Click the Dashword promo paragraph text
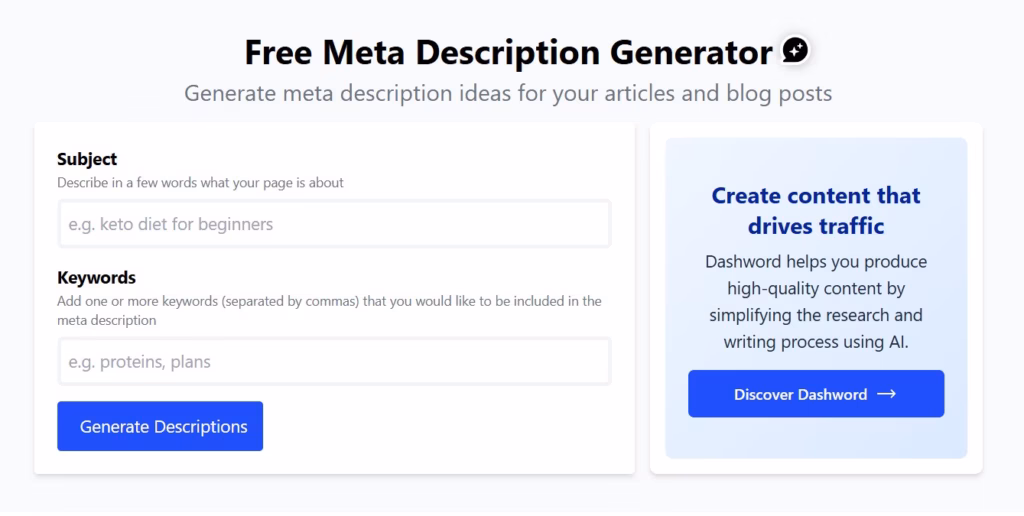Screen dimensions: 1024x516 tap(816, 302)
